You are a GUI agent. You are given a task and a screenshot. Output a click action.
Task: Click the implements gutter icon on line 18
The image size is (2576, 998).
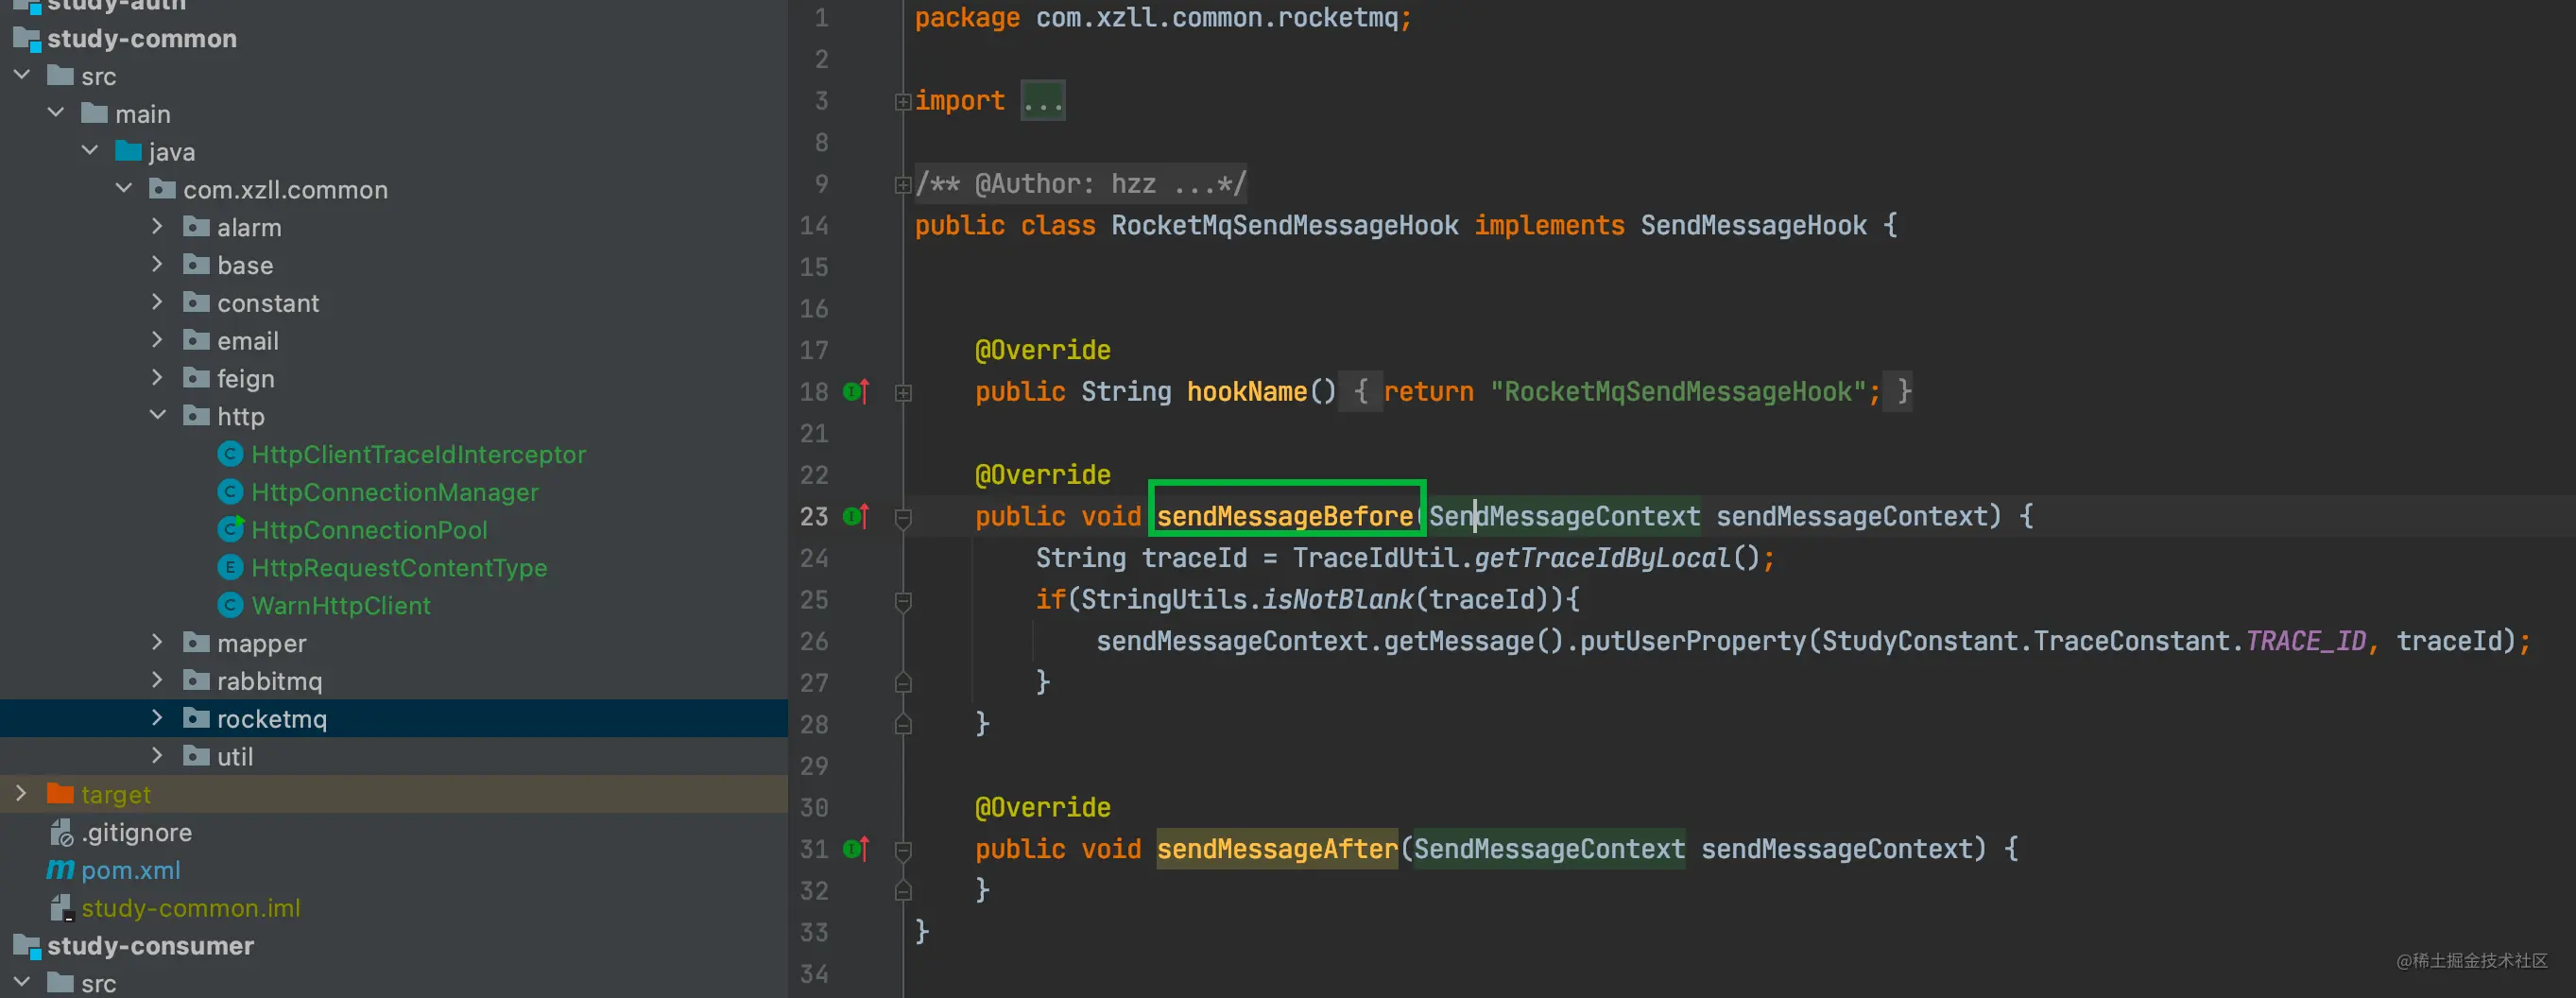[856, 391]
